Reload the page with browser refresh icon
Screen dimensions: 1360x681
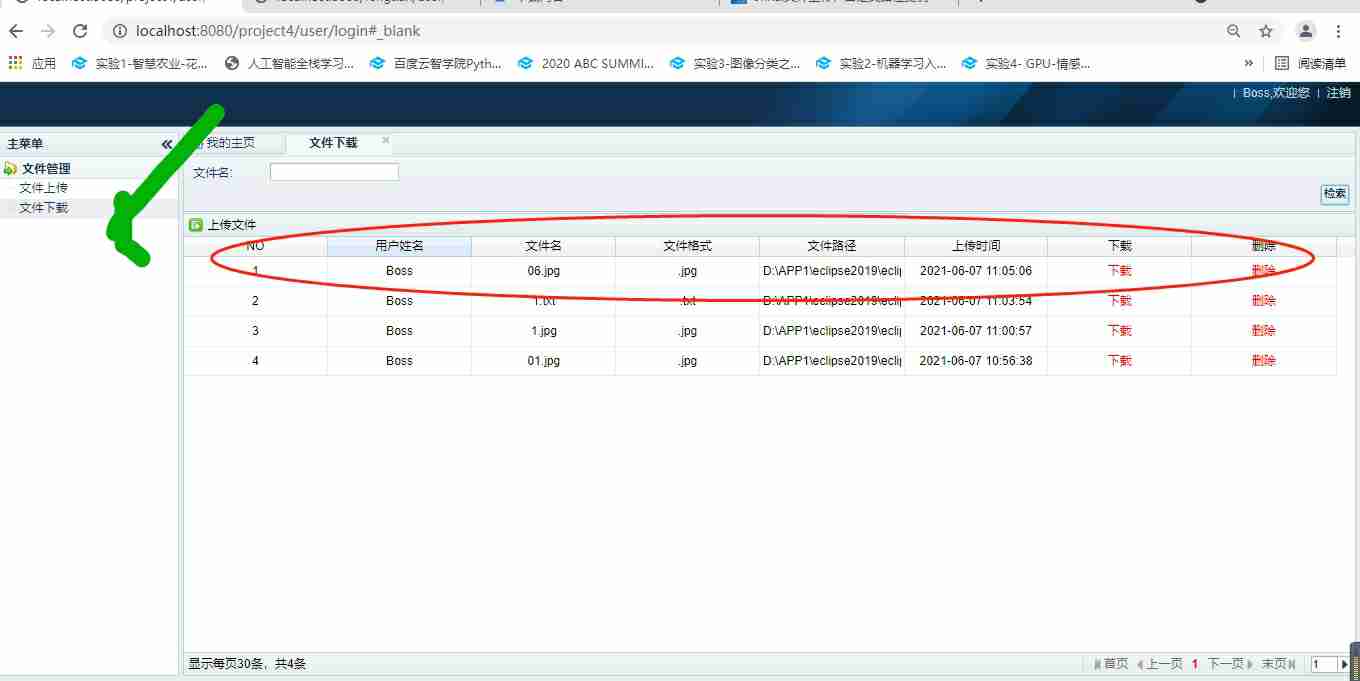80,31
